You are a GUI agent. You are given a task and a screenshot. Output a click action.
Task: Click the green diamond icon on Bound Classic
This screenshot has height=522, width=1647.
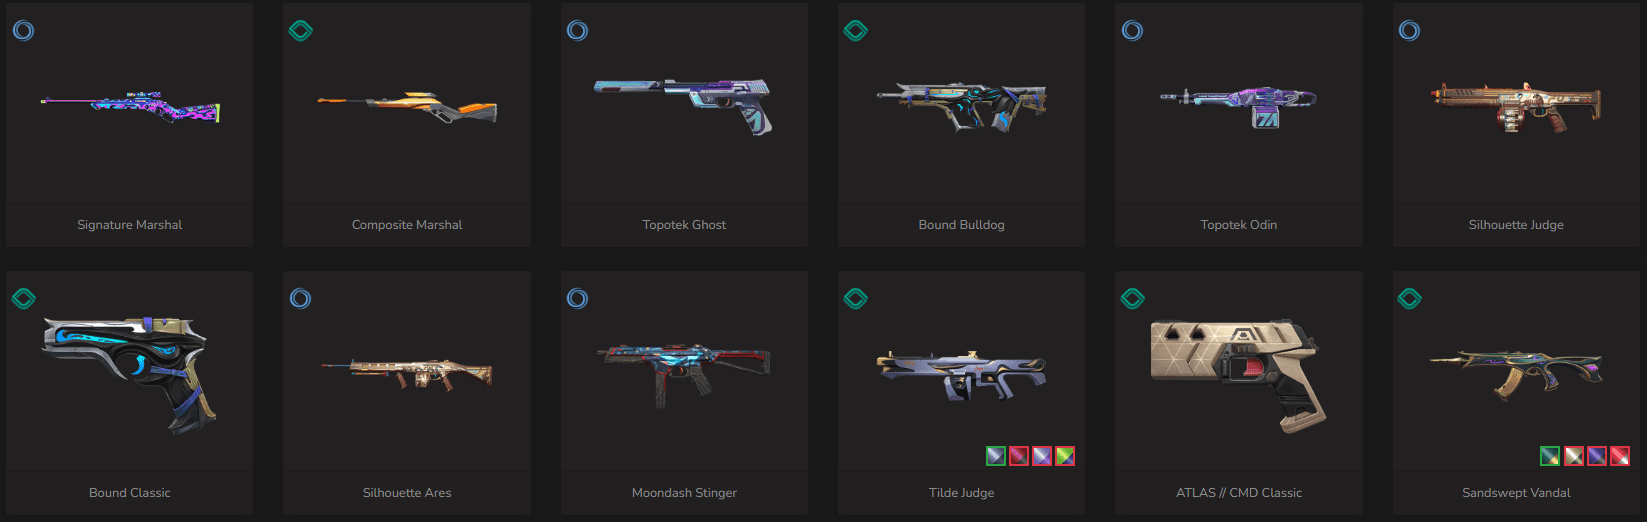(23, 298)
